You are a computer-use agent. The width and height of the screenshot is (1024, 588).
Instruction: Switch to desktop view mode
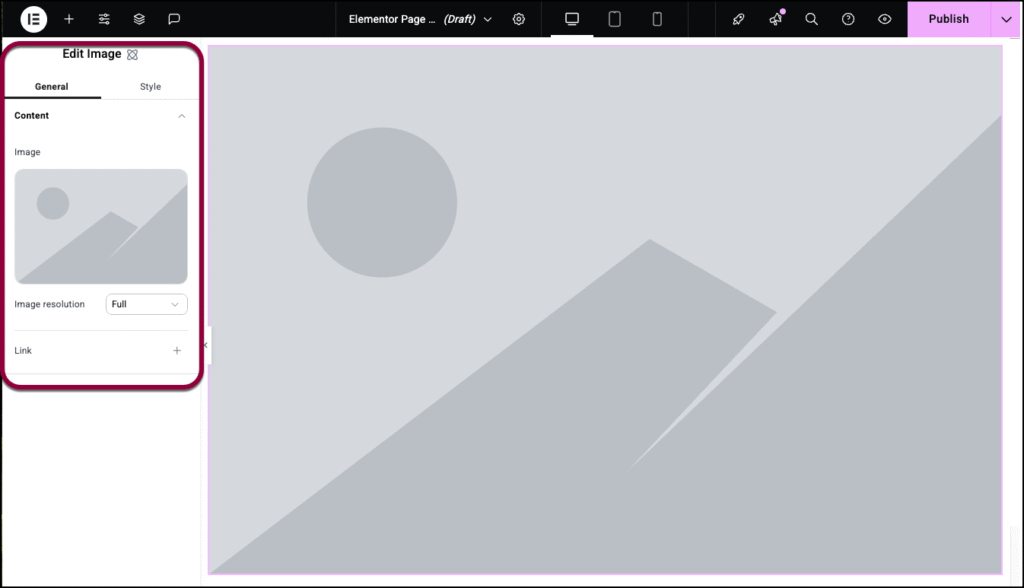(572, 19)
